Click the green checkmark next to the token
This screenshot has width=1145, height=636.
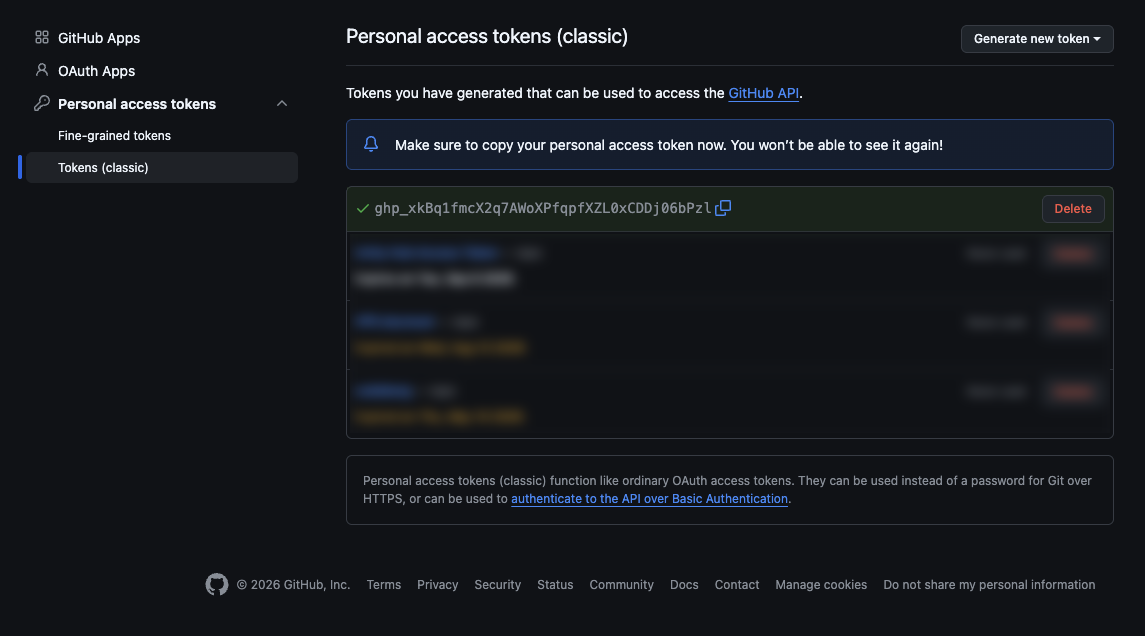(363, 208)
